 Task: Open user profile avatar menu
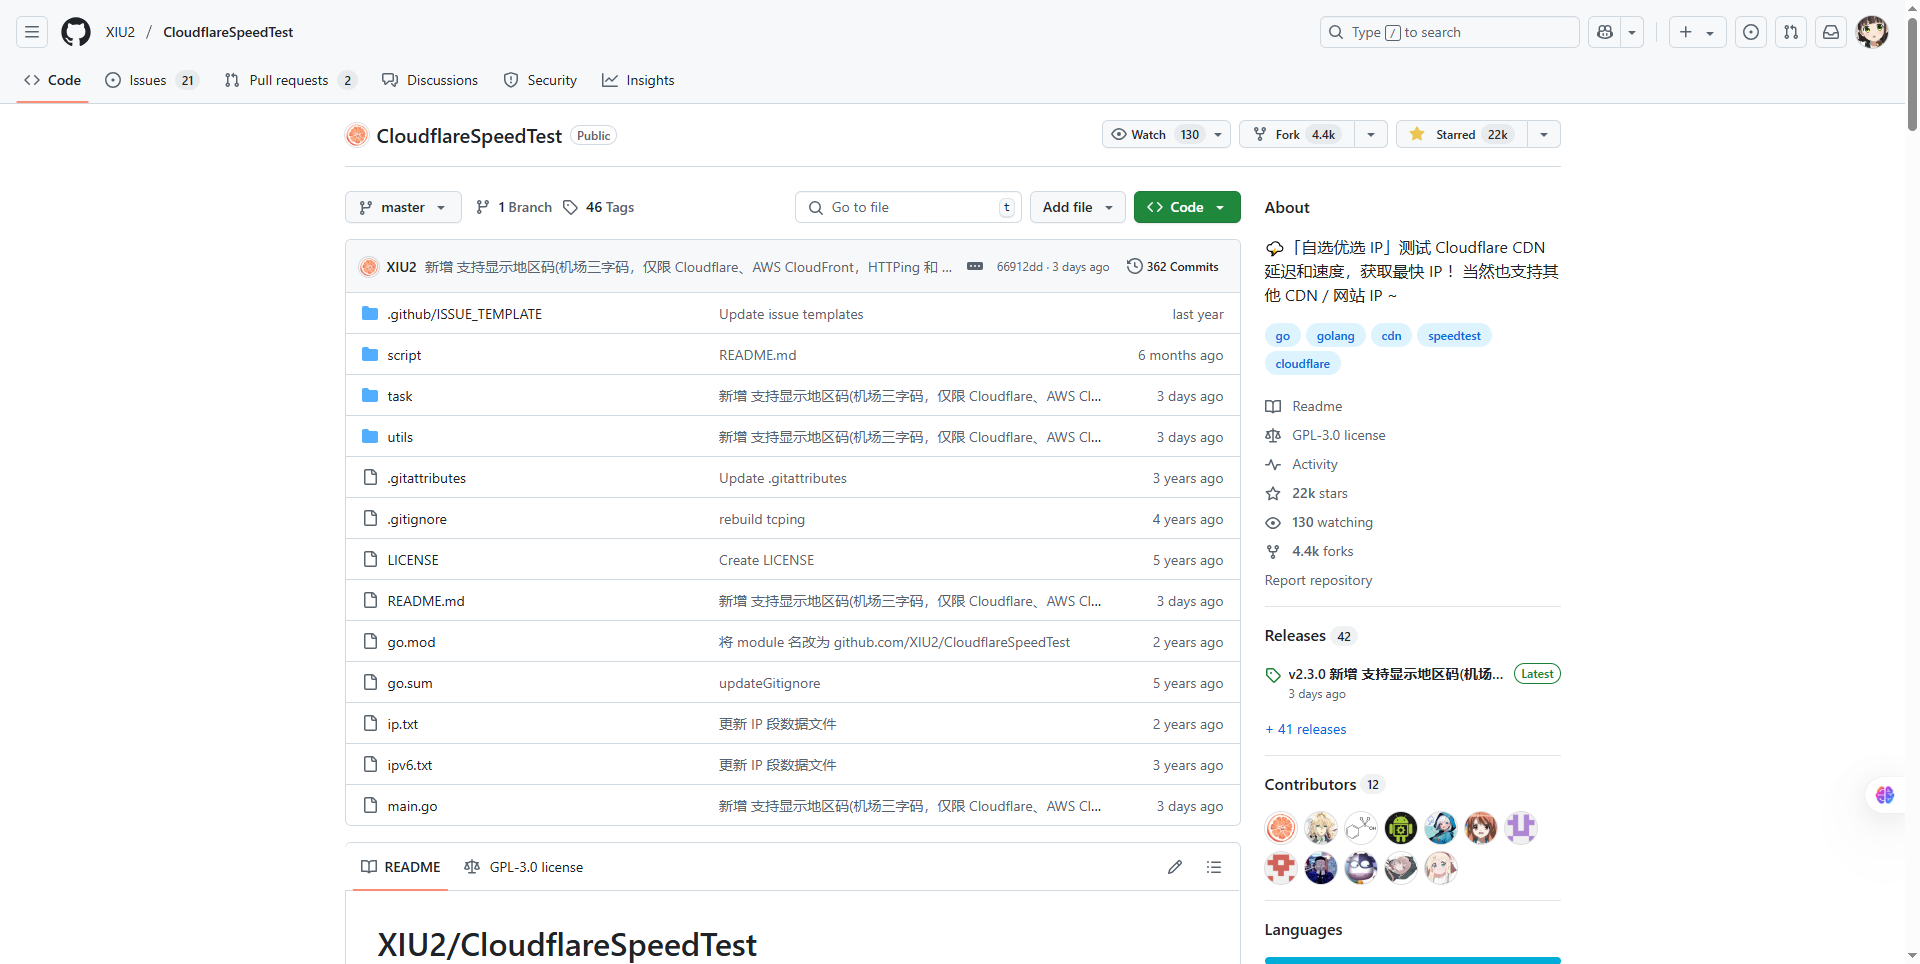[1872, 32]
